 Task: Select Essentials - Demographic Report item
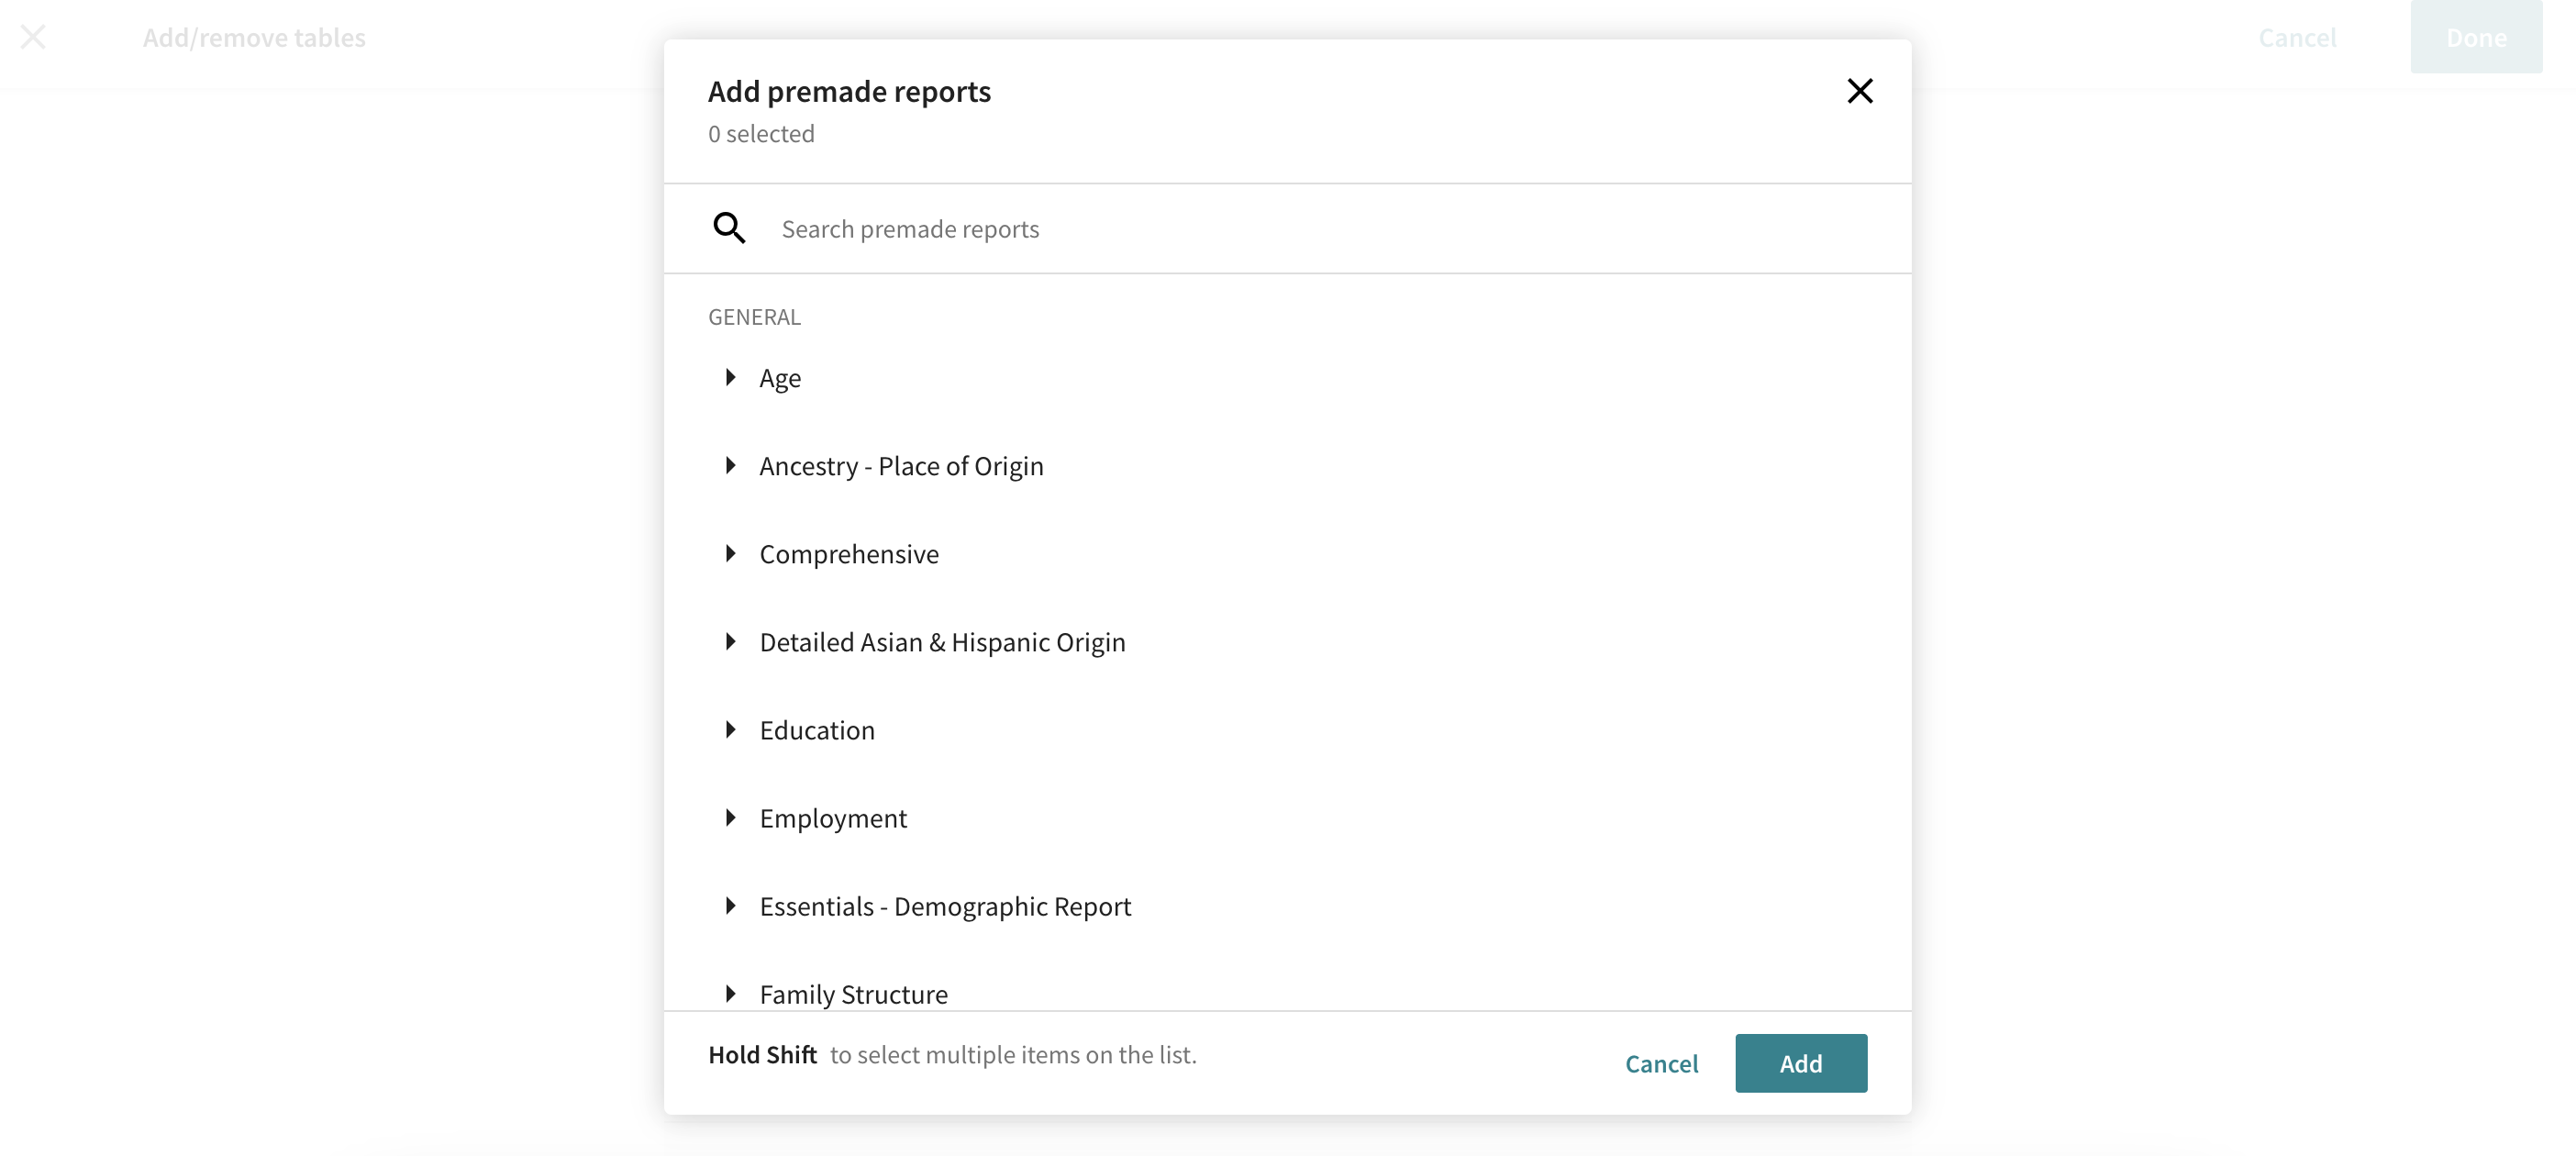click(945, 906)
